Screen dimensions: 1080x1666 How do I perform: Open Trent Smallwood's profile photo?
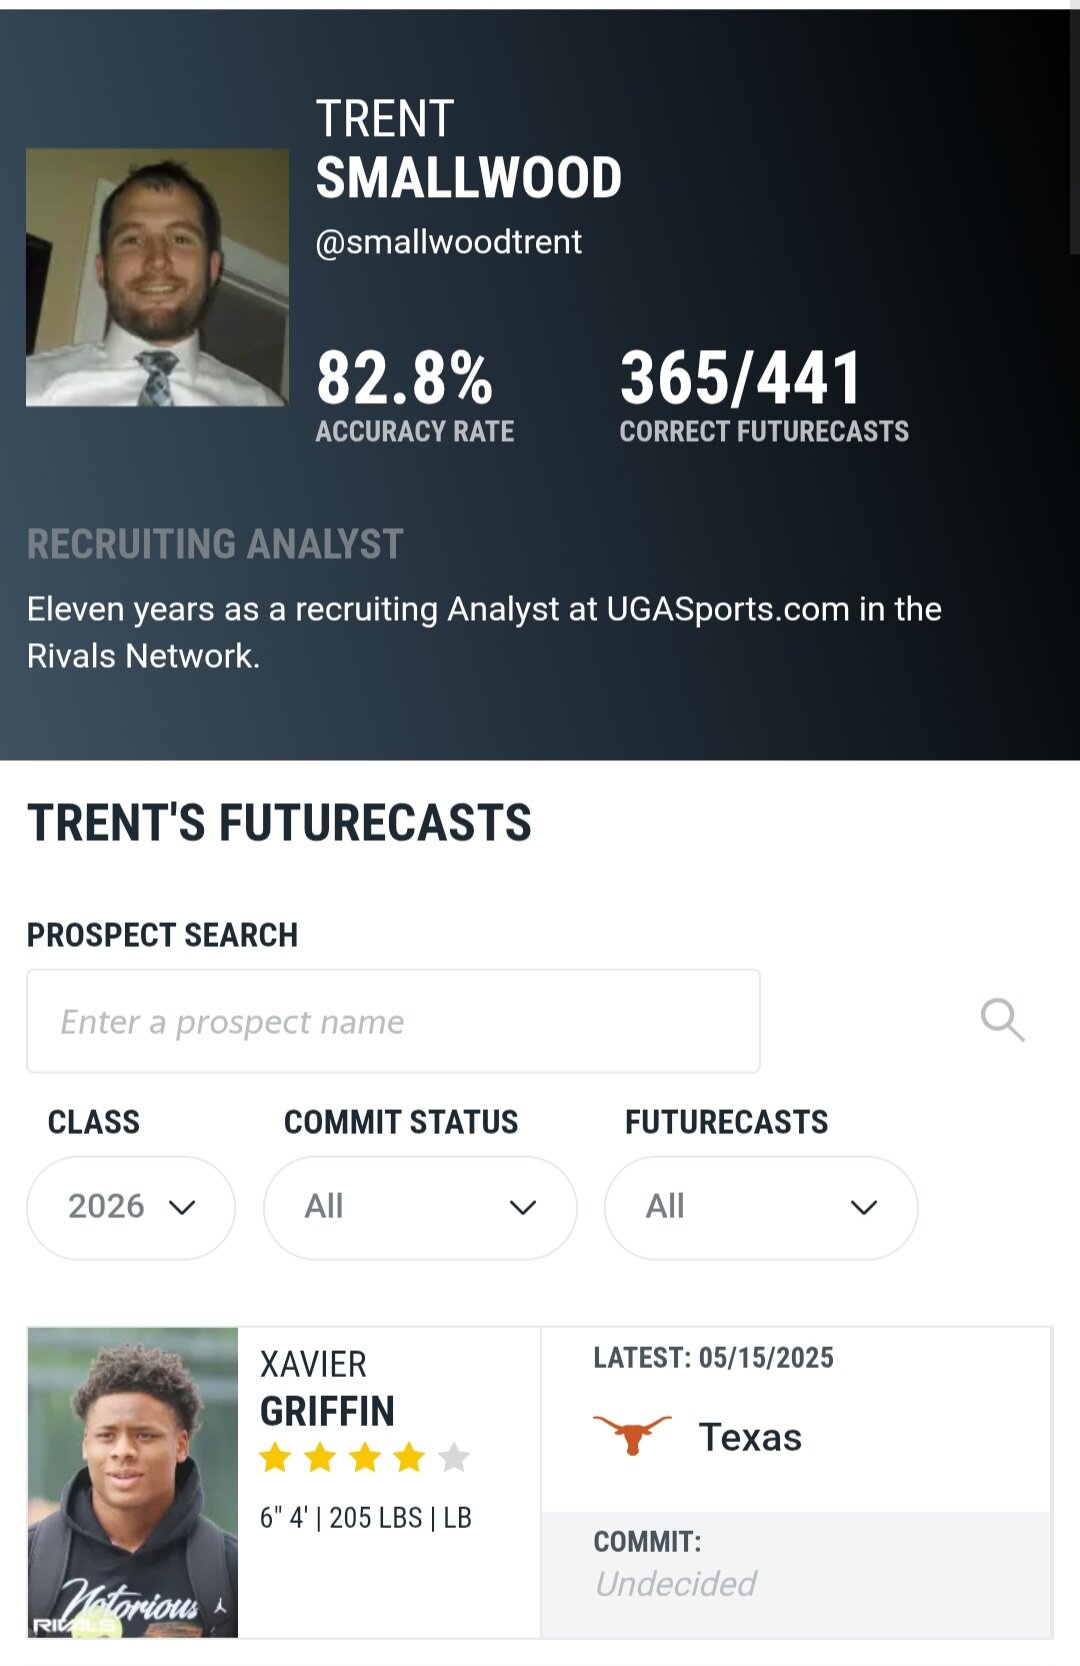pyautogui.click(x=157, y=277)
